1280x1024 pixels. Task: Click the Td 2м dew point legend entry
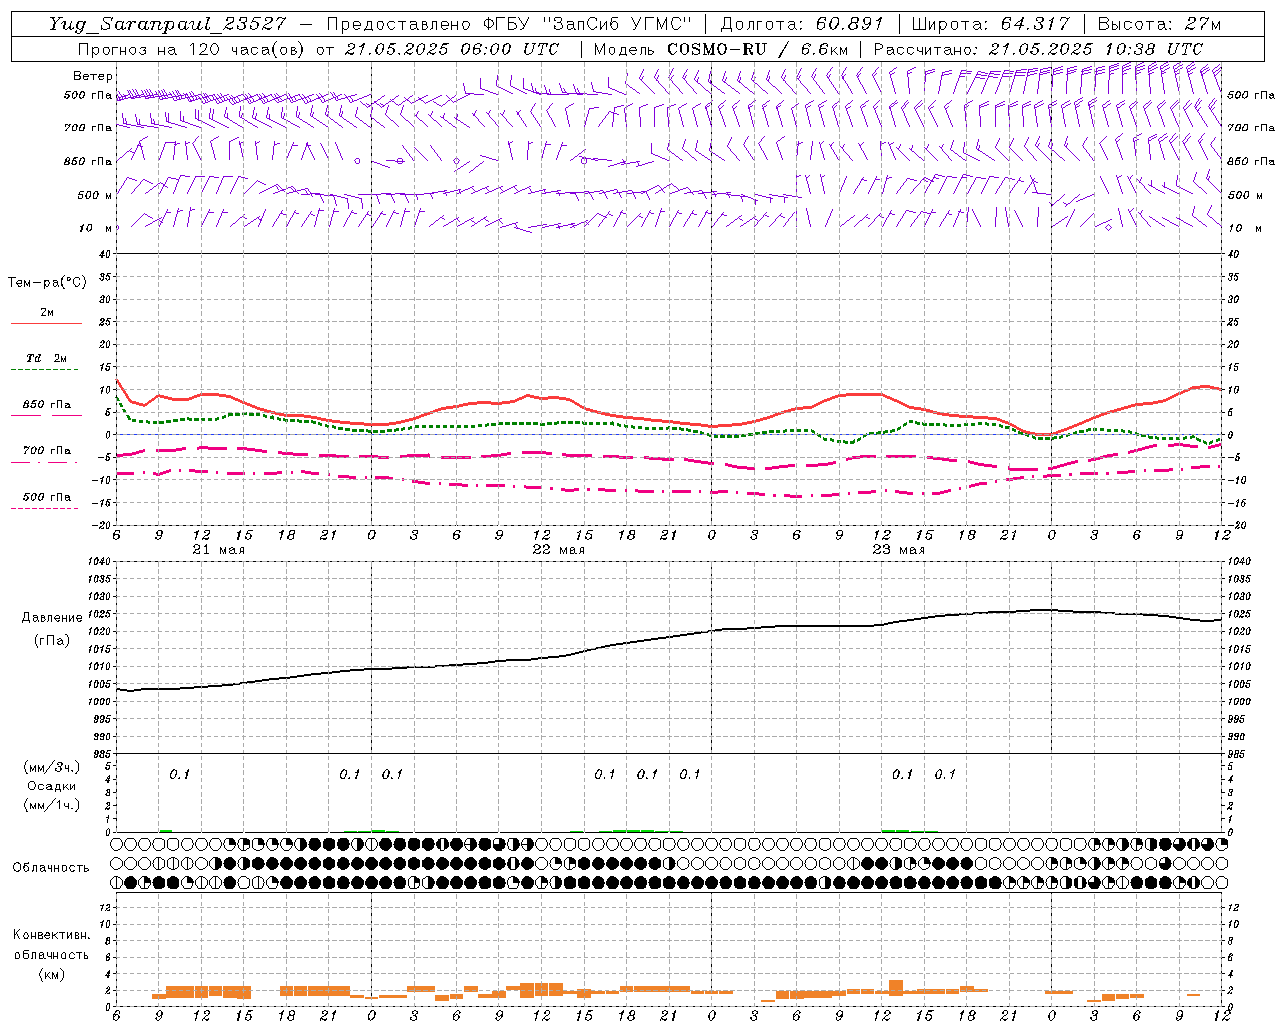coord(47,358)
